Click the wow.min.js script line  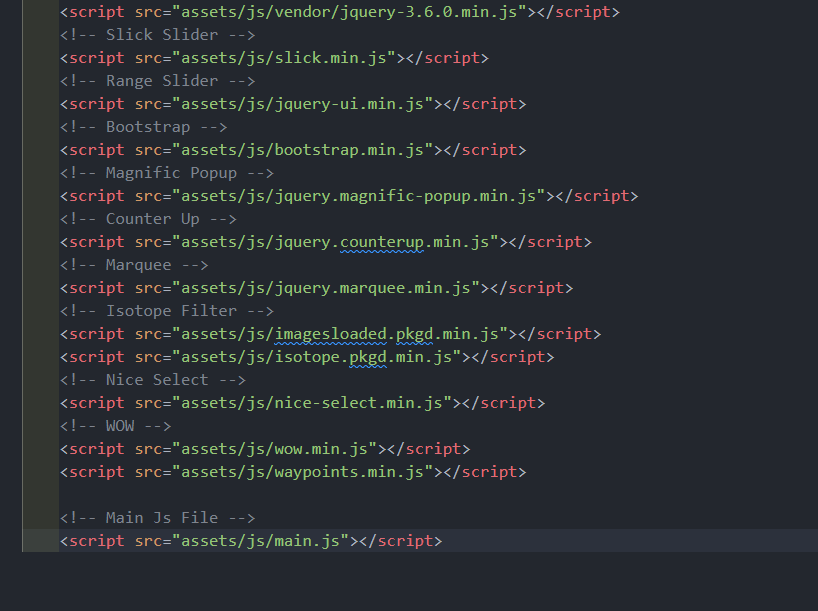(x=265, y=448)
